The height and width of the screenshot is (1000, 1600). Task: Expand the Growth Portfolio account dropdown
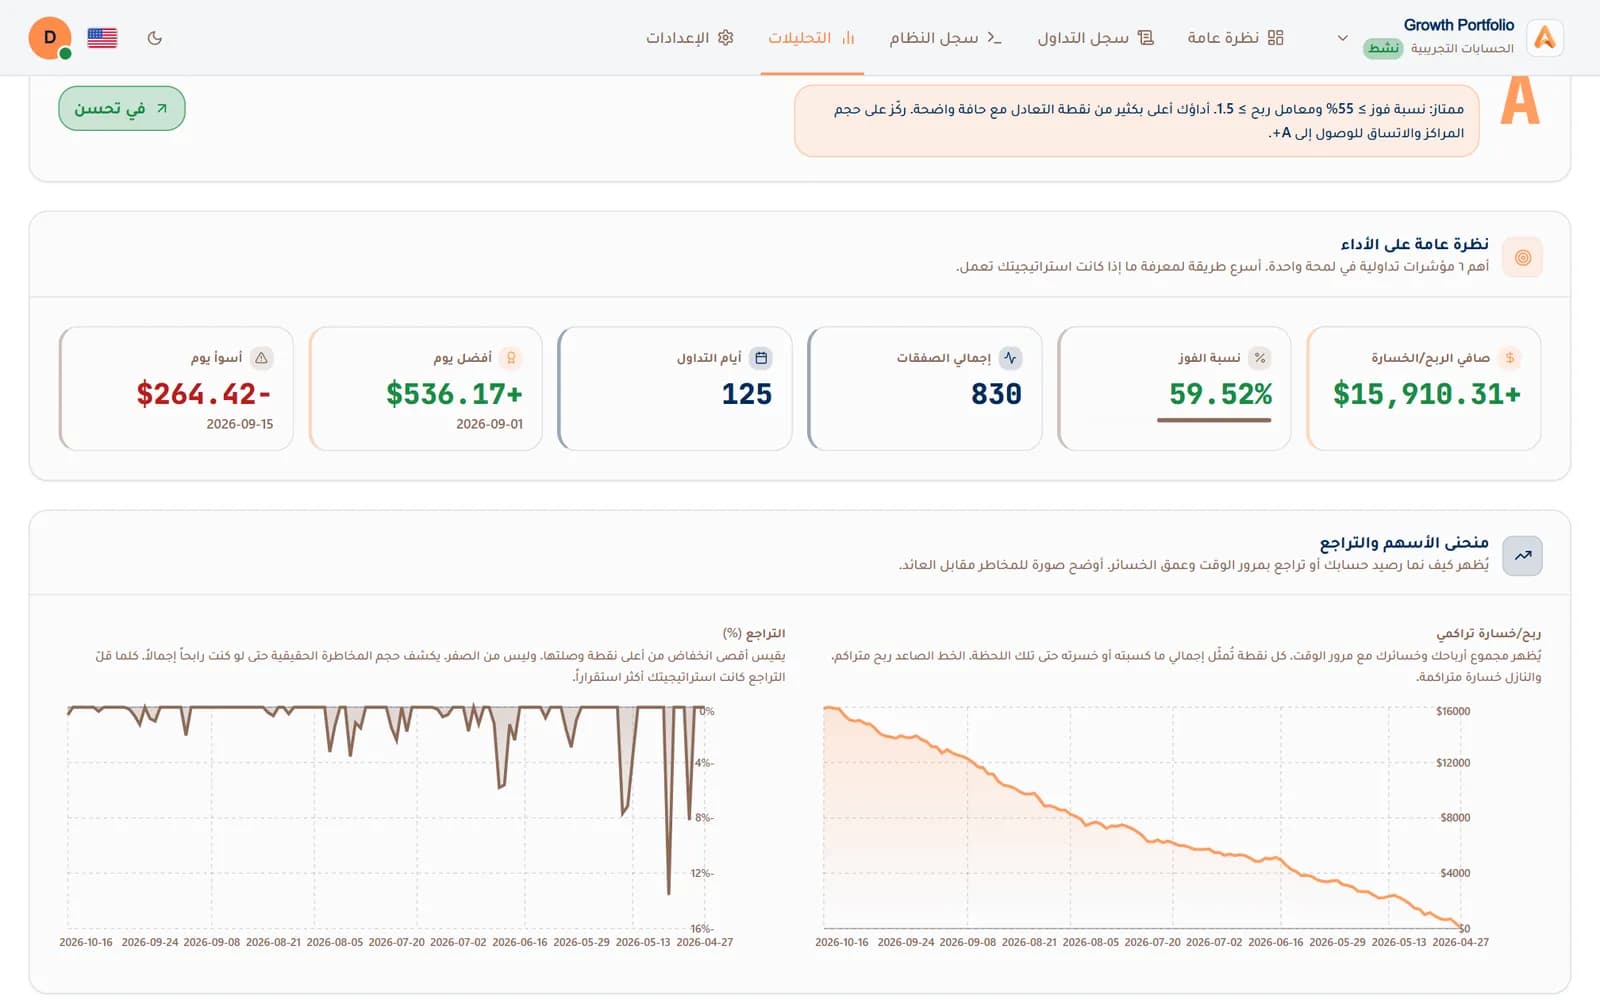(x=1342, y=38)
